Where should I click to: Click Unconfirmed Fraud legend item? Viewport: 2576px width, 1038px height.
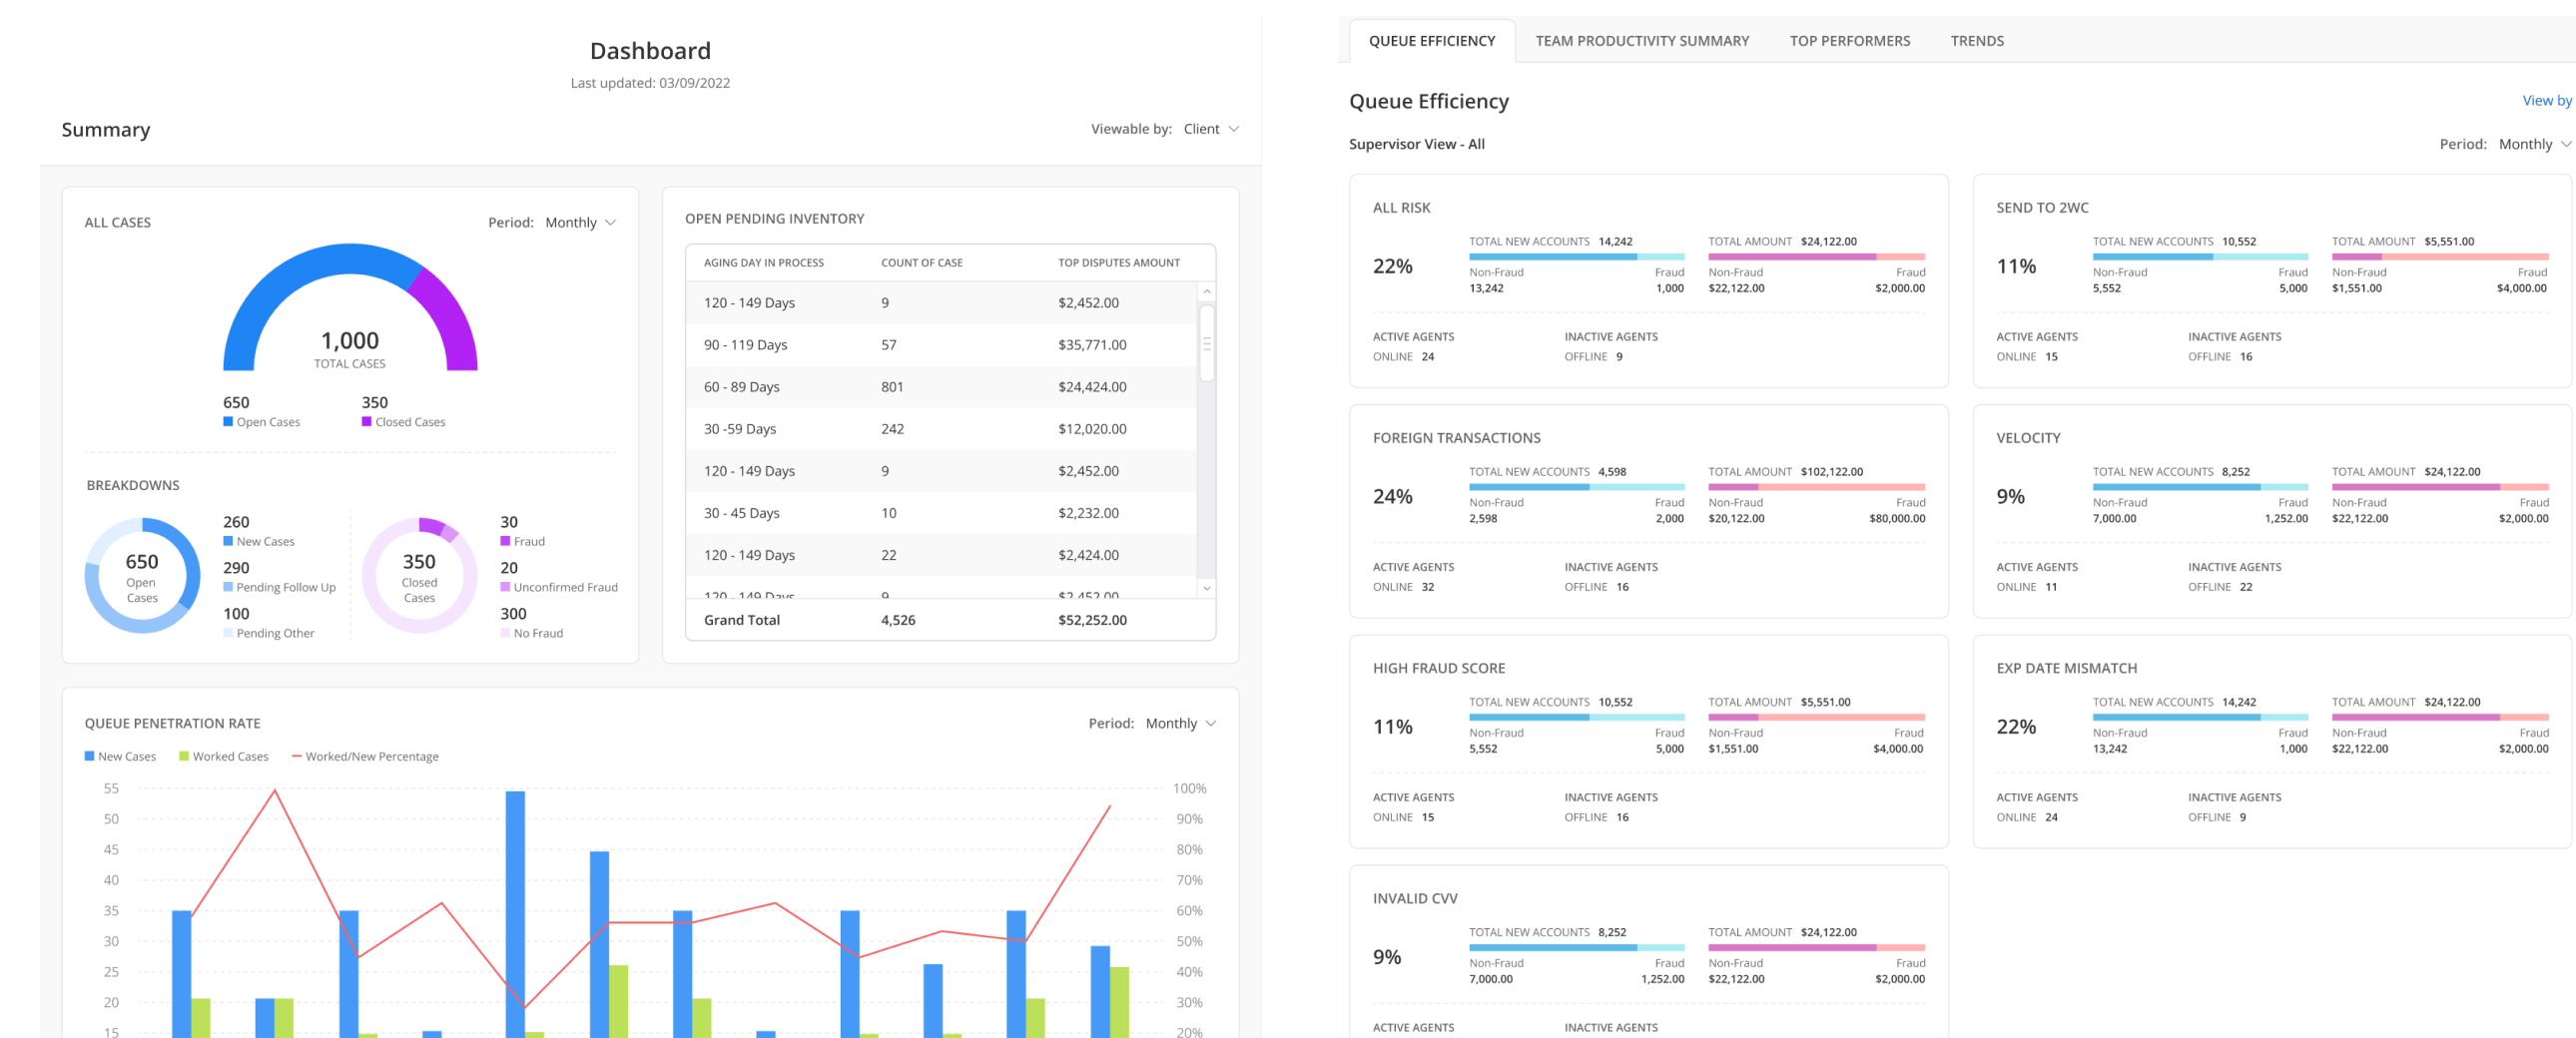[558, 587]
